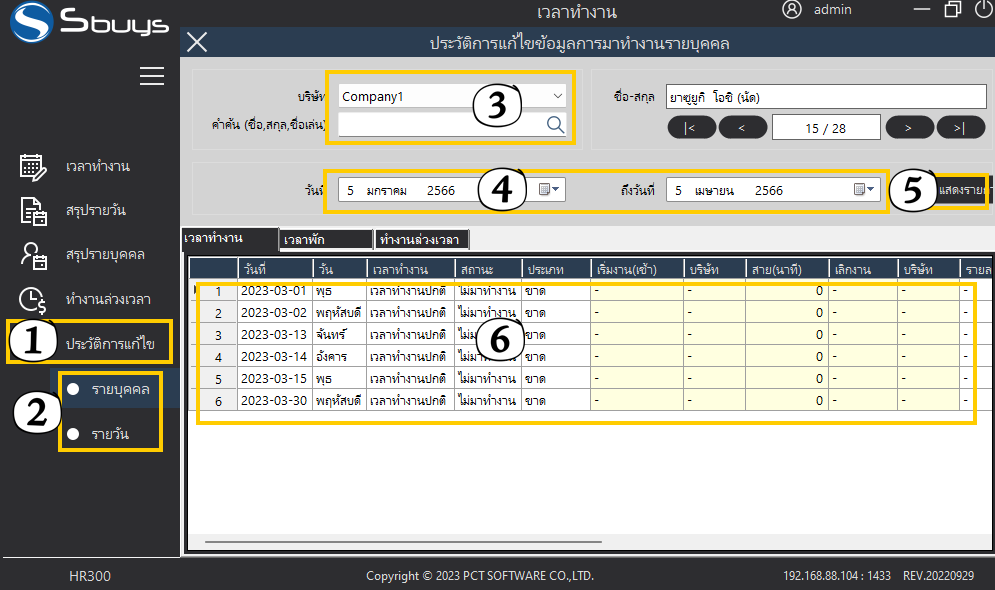The height and width of the screenshot is (590, 995).
Task: Open the start date calendar picker
Action: pyautogui.click(x=551, y=190)
